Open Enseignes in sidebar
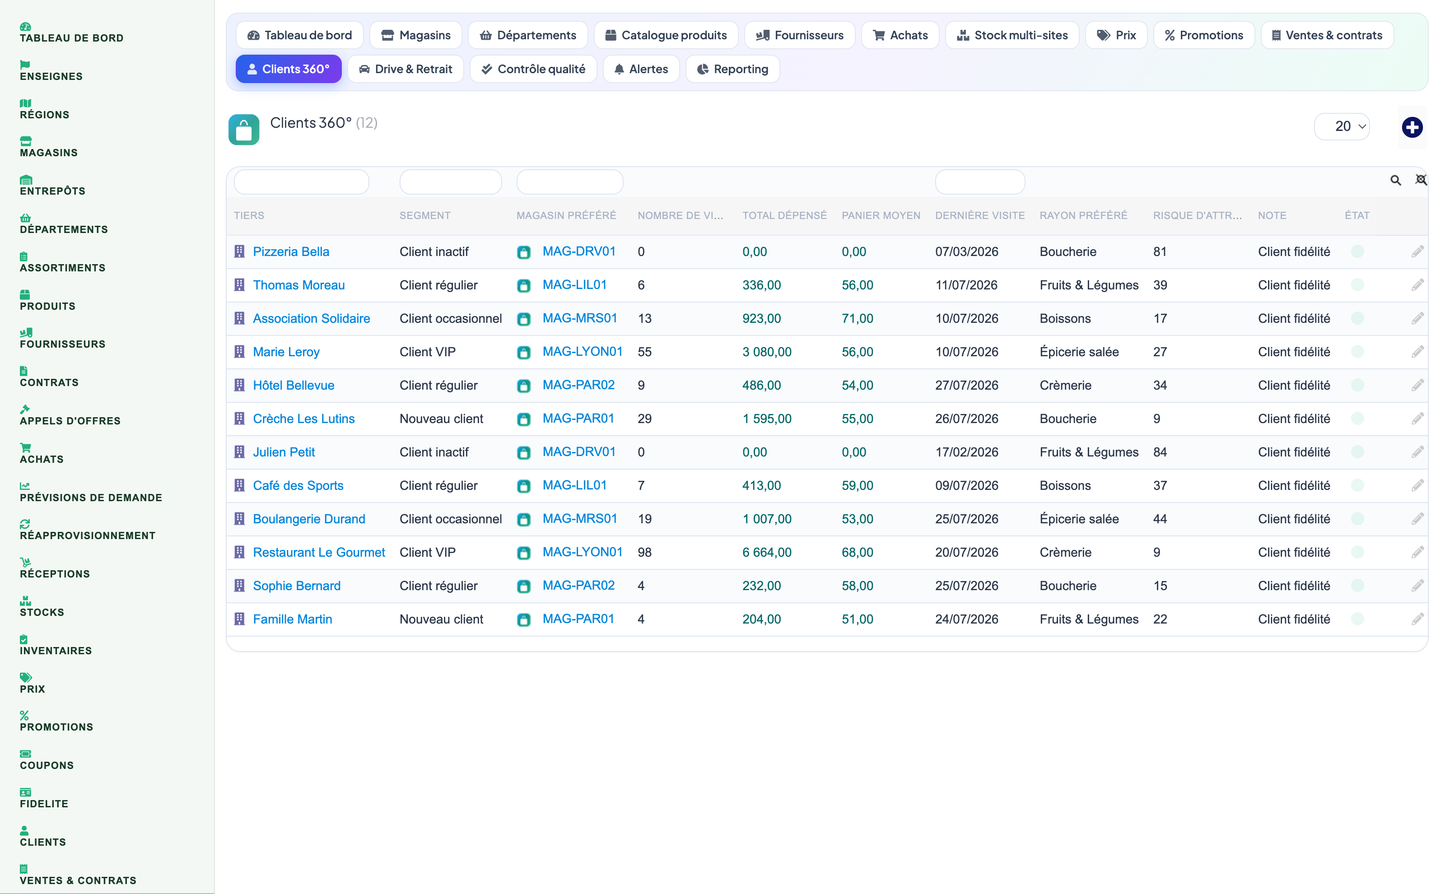 click(x=51, y=71)
